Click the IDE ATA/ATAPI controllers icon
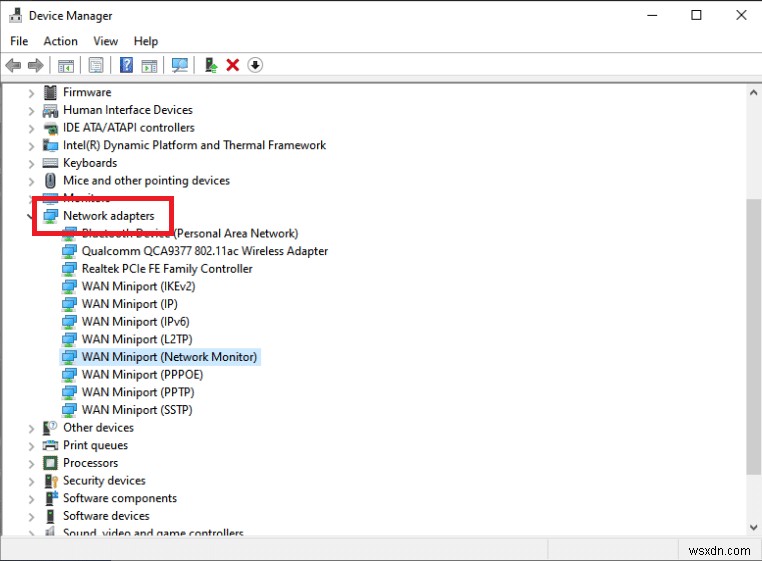This screenshot has width=762, height=561. pyautogui.click(x=50, y=128)
